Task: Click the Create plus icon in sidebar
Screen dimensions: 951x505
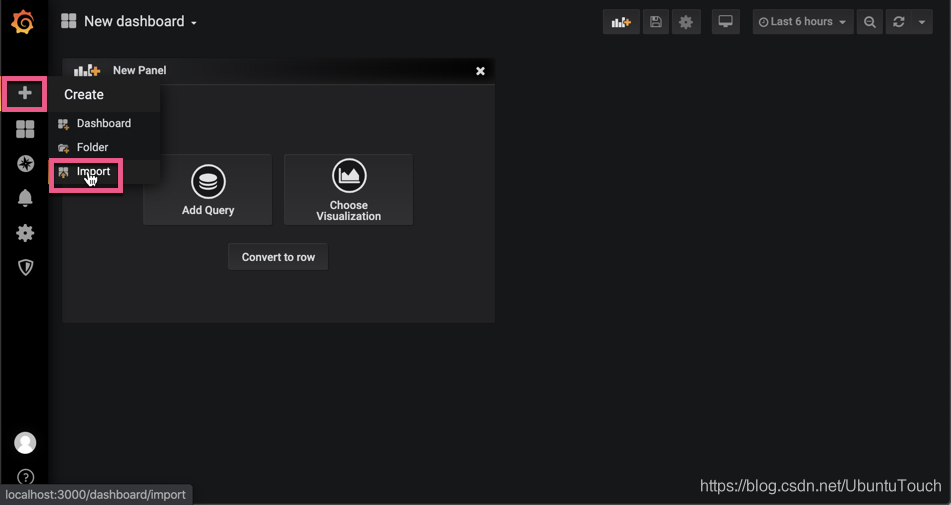Action: click(25, 93)
